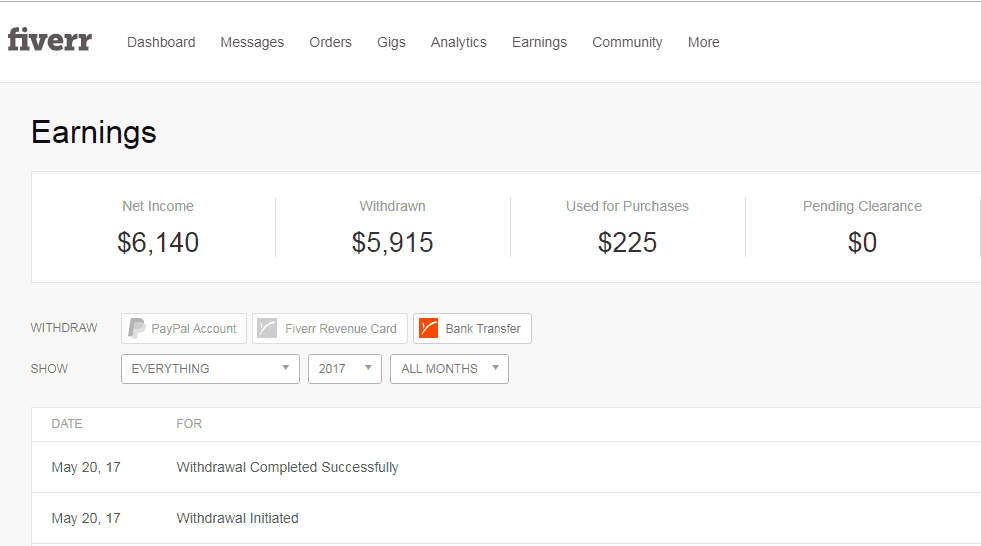Withdraw via Bank Transfer

coord(472,328)
